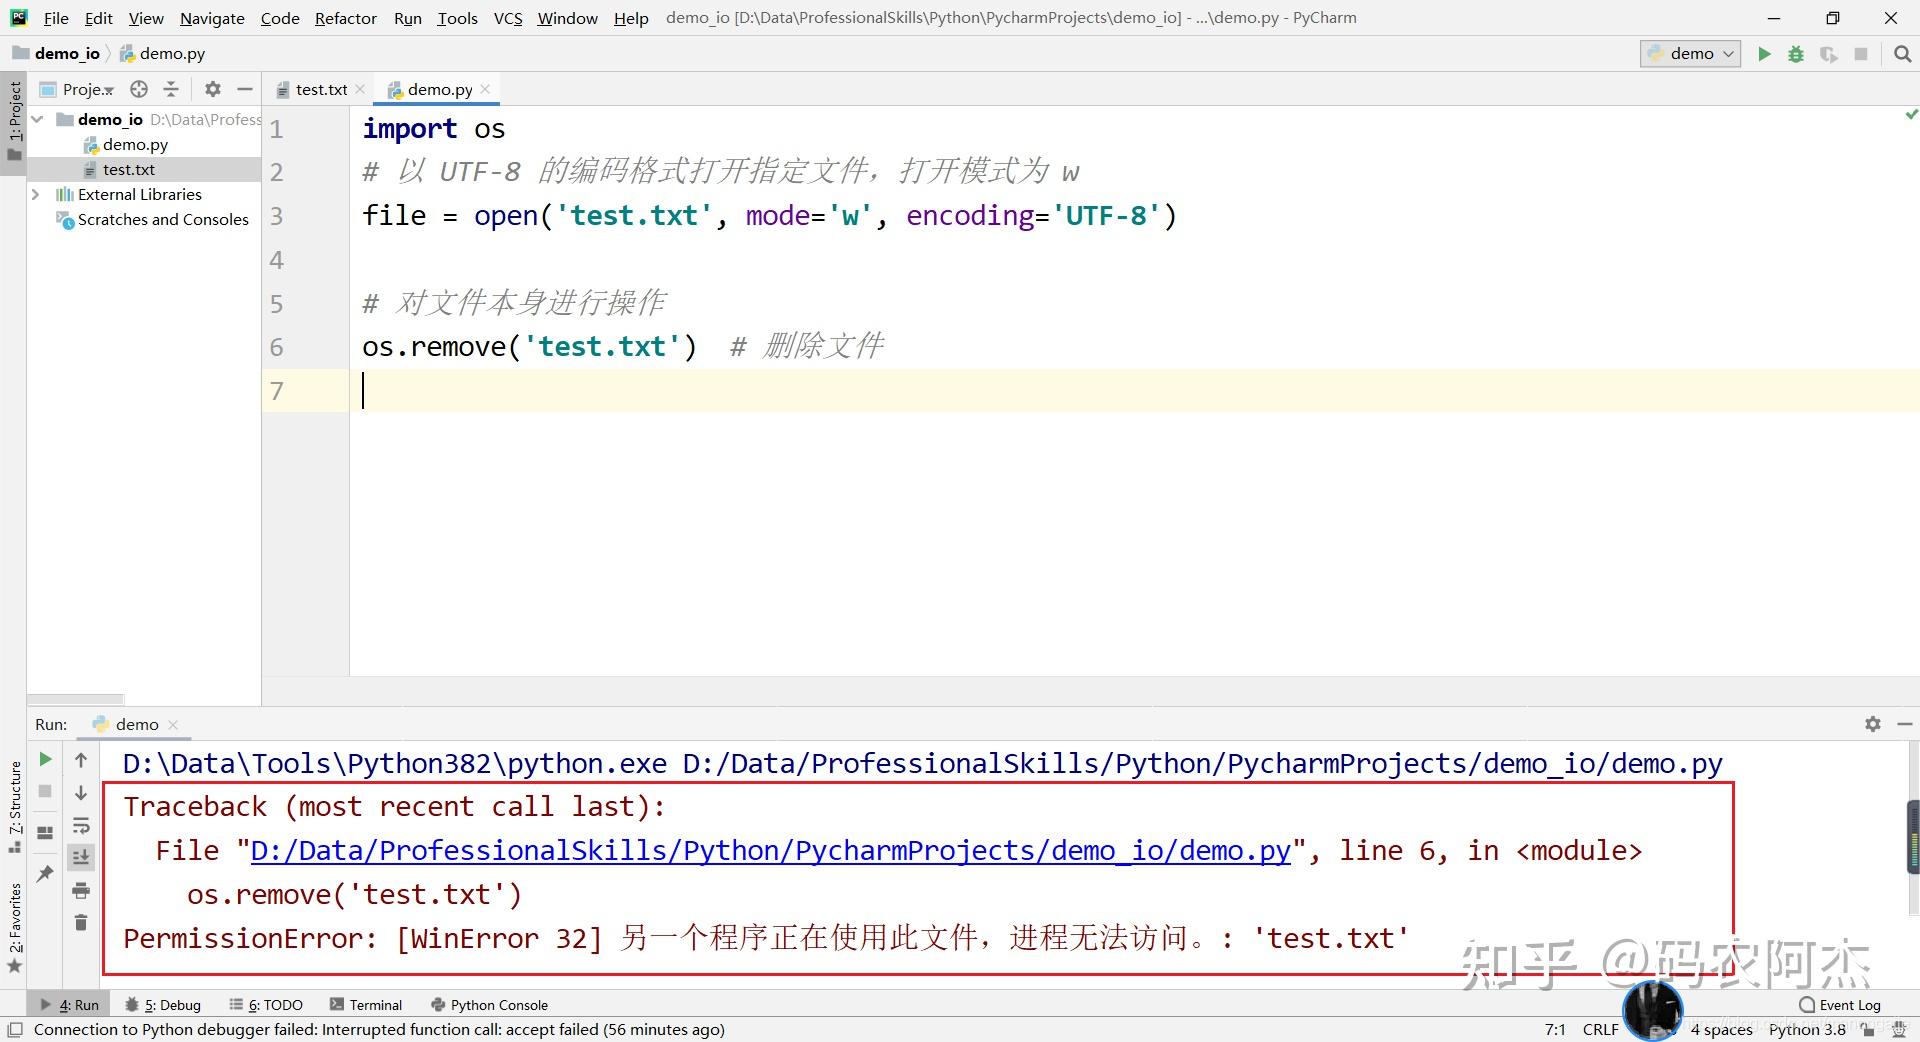Viewport: 1920px width, 1042px height.
Task: Collapse the demo_io project folder
Action: click(37, 119)
